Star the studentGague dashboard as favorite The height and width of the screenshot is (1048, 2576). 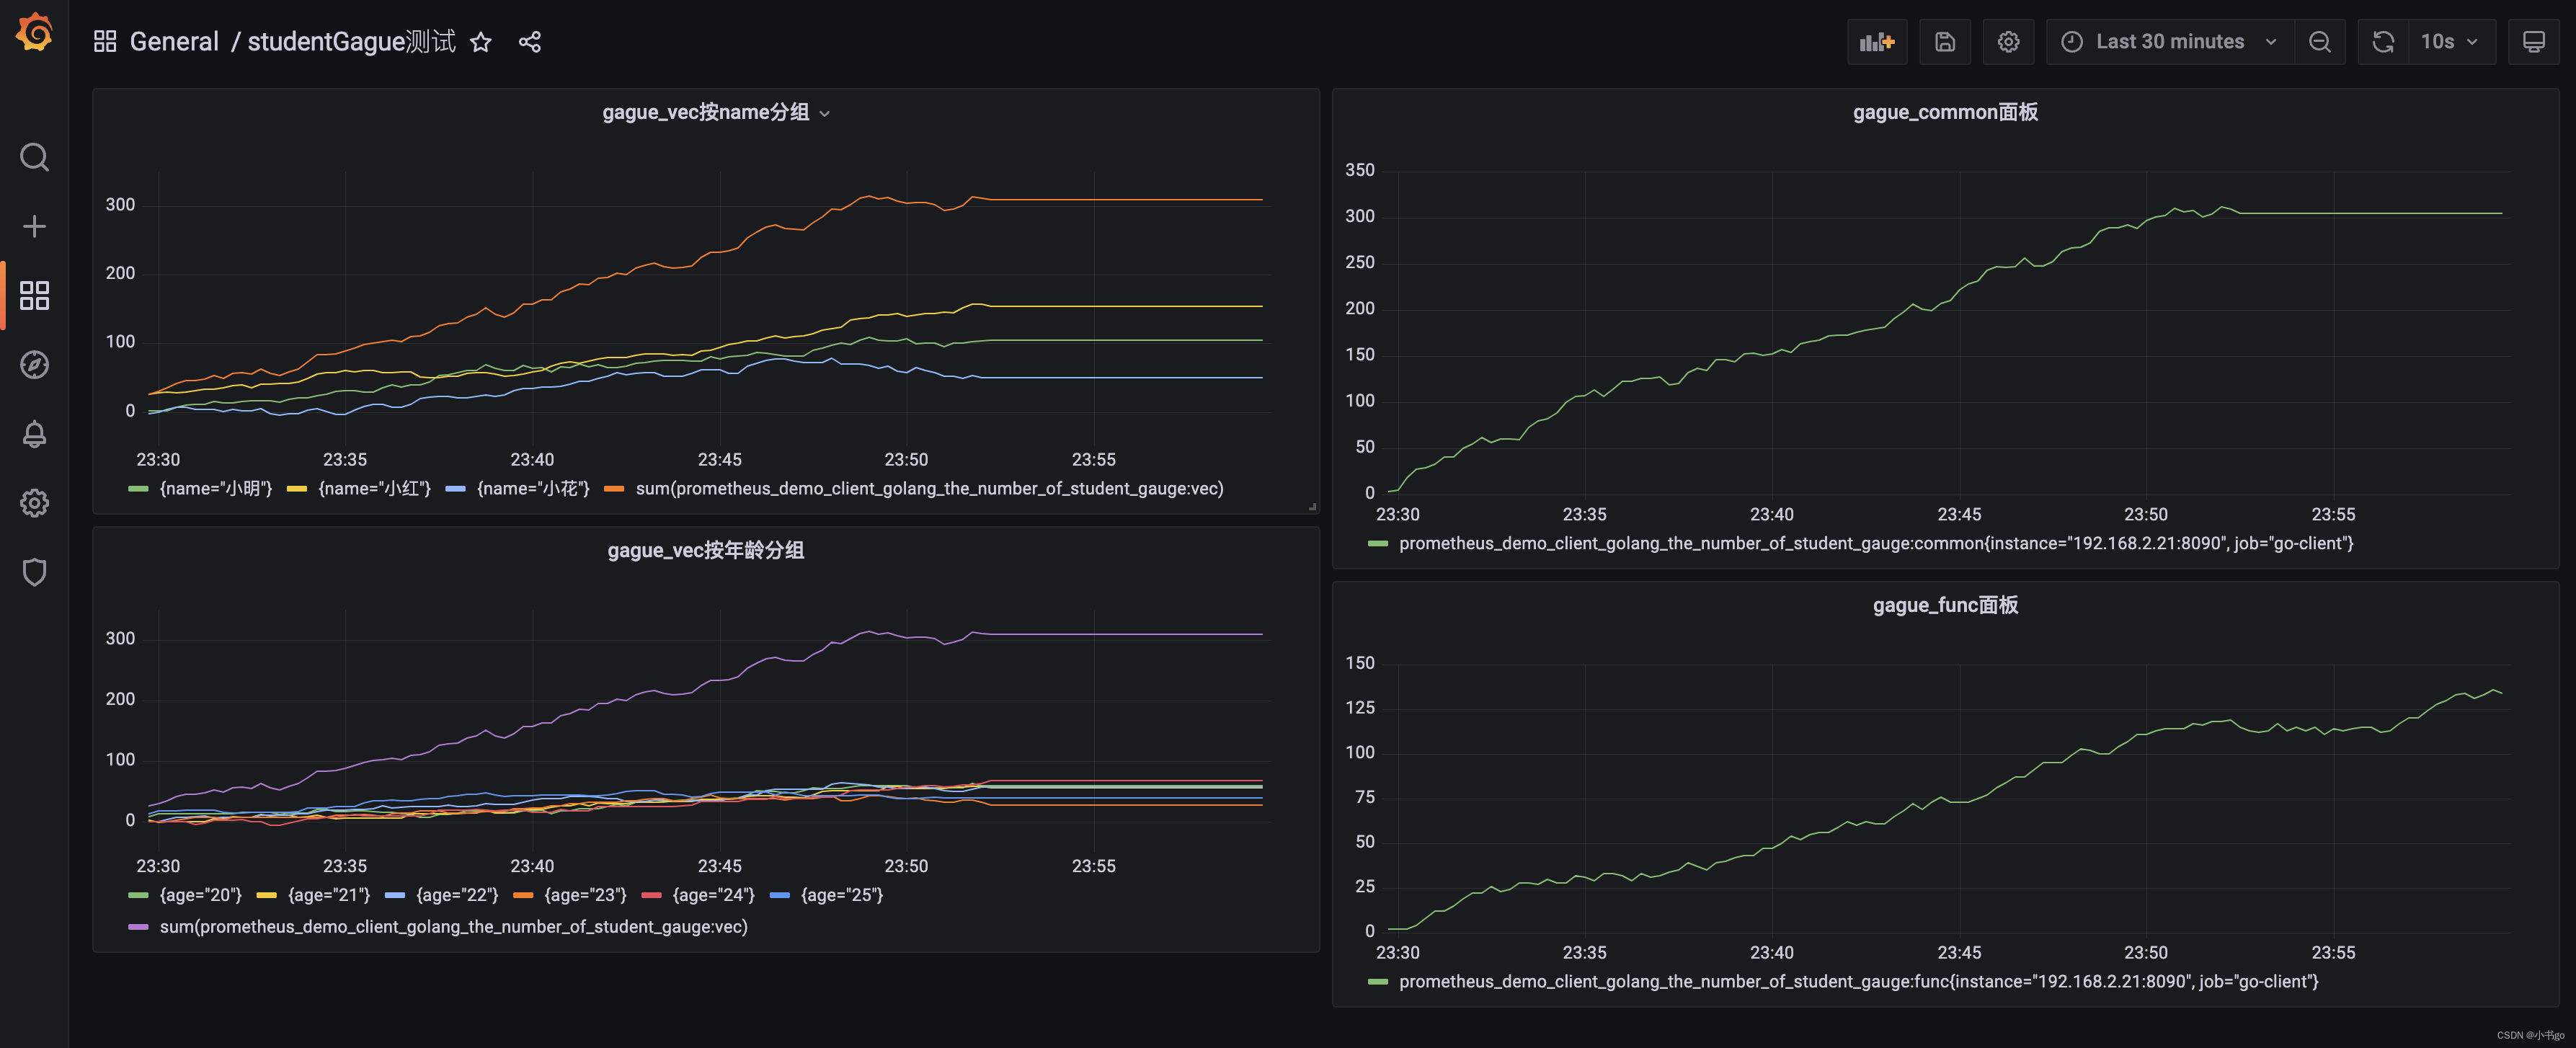click(481, 42)
